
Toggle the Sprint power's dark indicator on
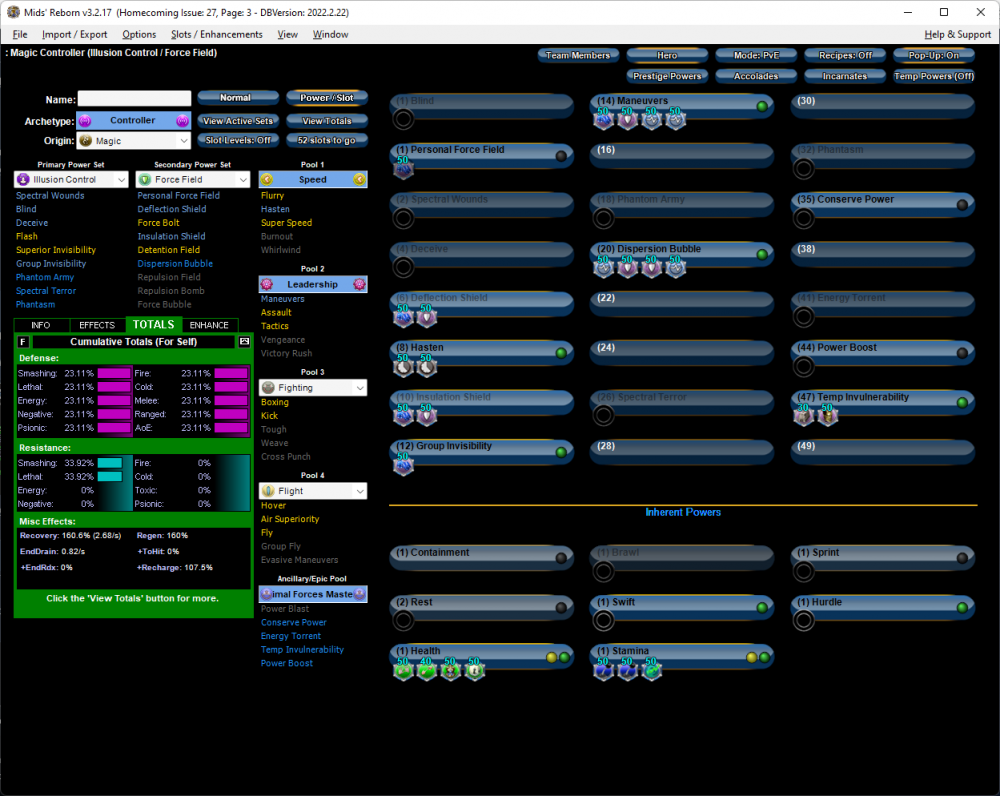coord(962,557)
